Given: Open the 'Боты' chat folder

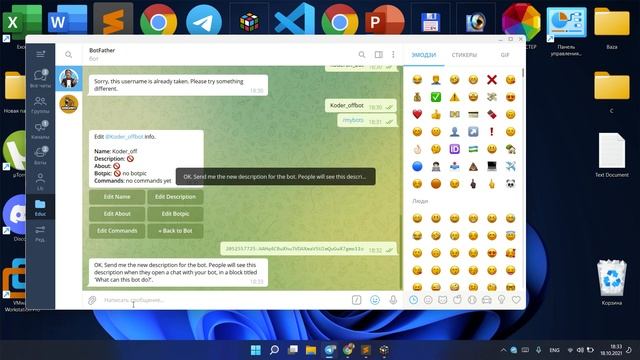Looking at the screenshot, I should pos(40,156).
